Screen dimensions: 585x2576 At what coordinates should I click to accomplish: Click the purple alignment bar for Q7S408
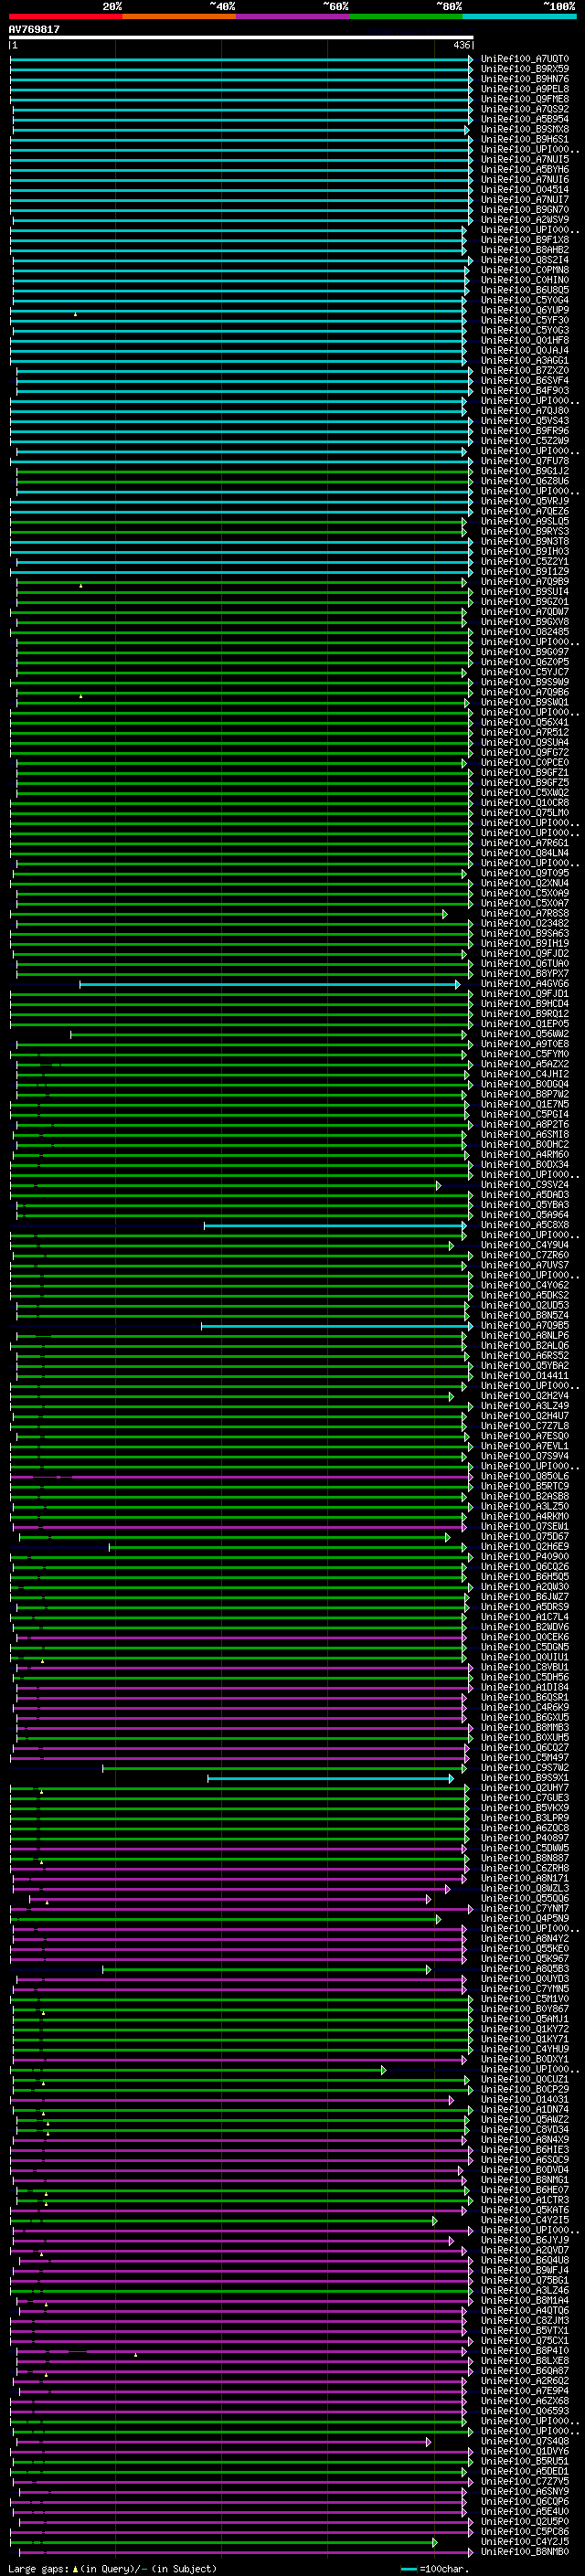point(223,2442)
